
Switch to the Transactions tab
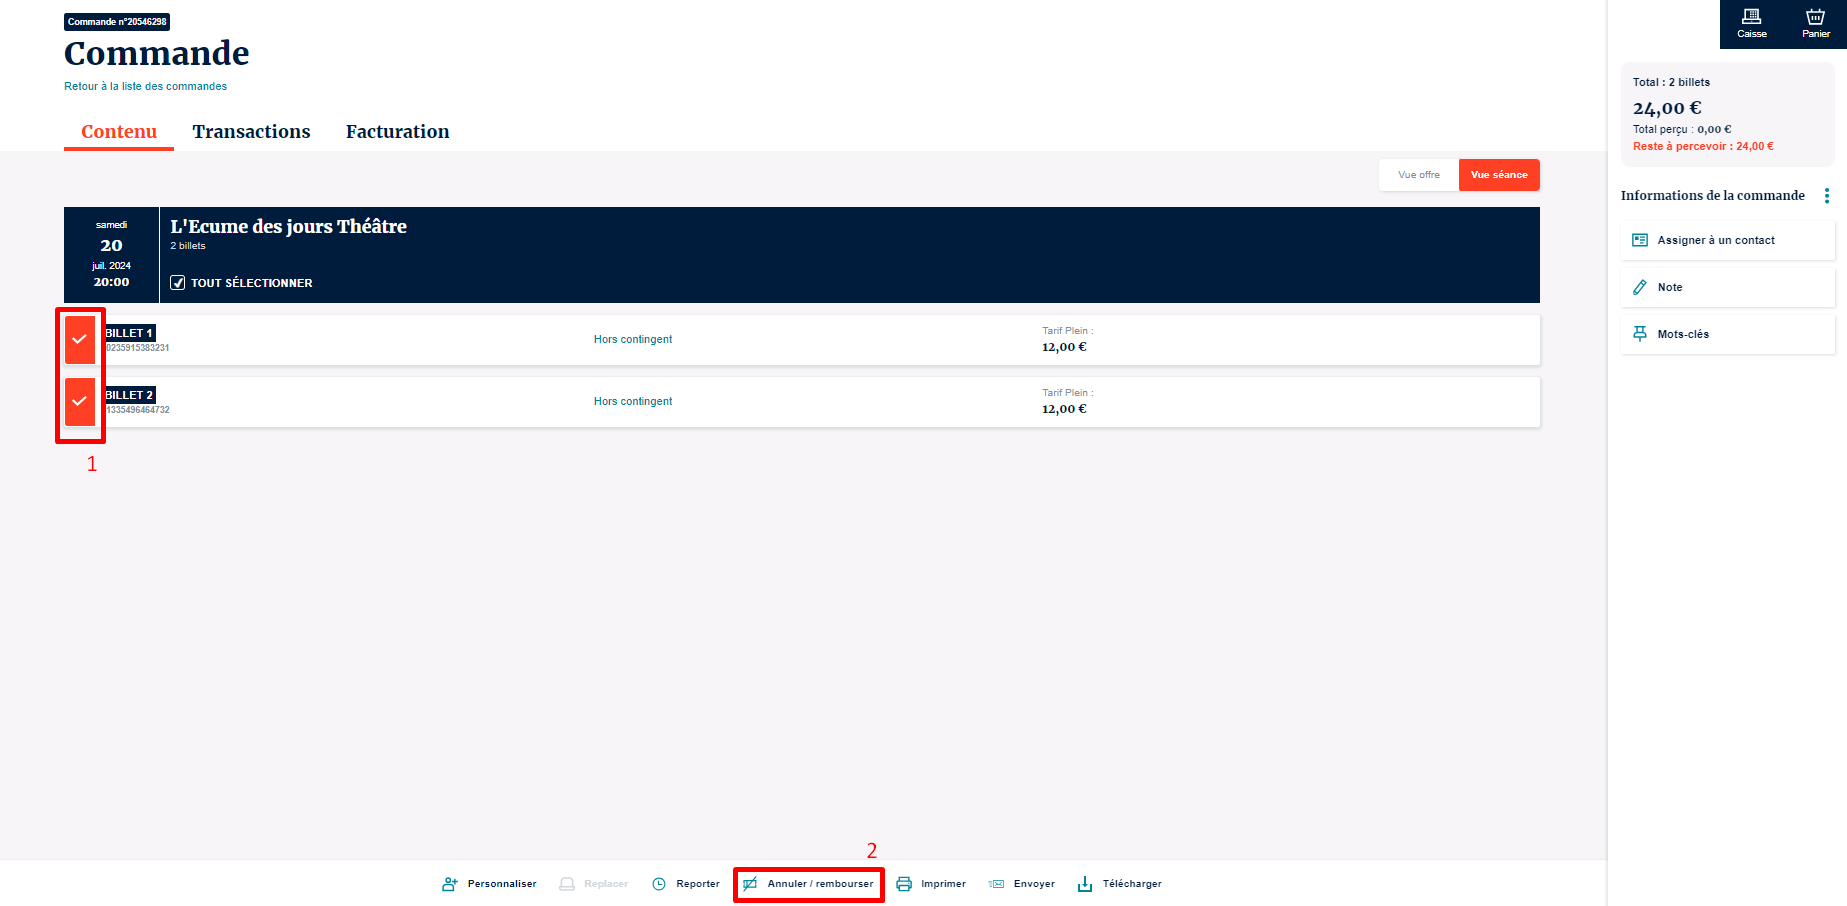251,132
